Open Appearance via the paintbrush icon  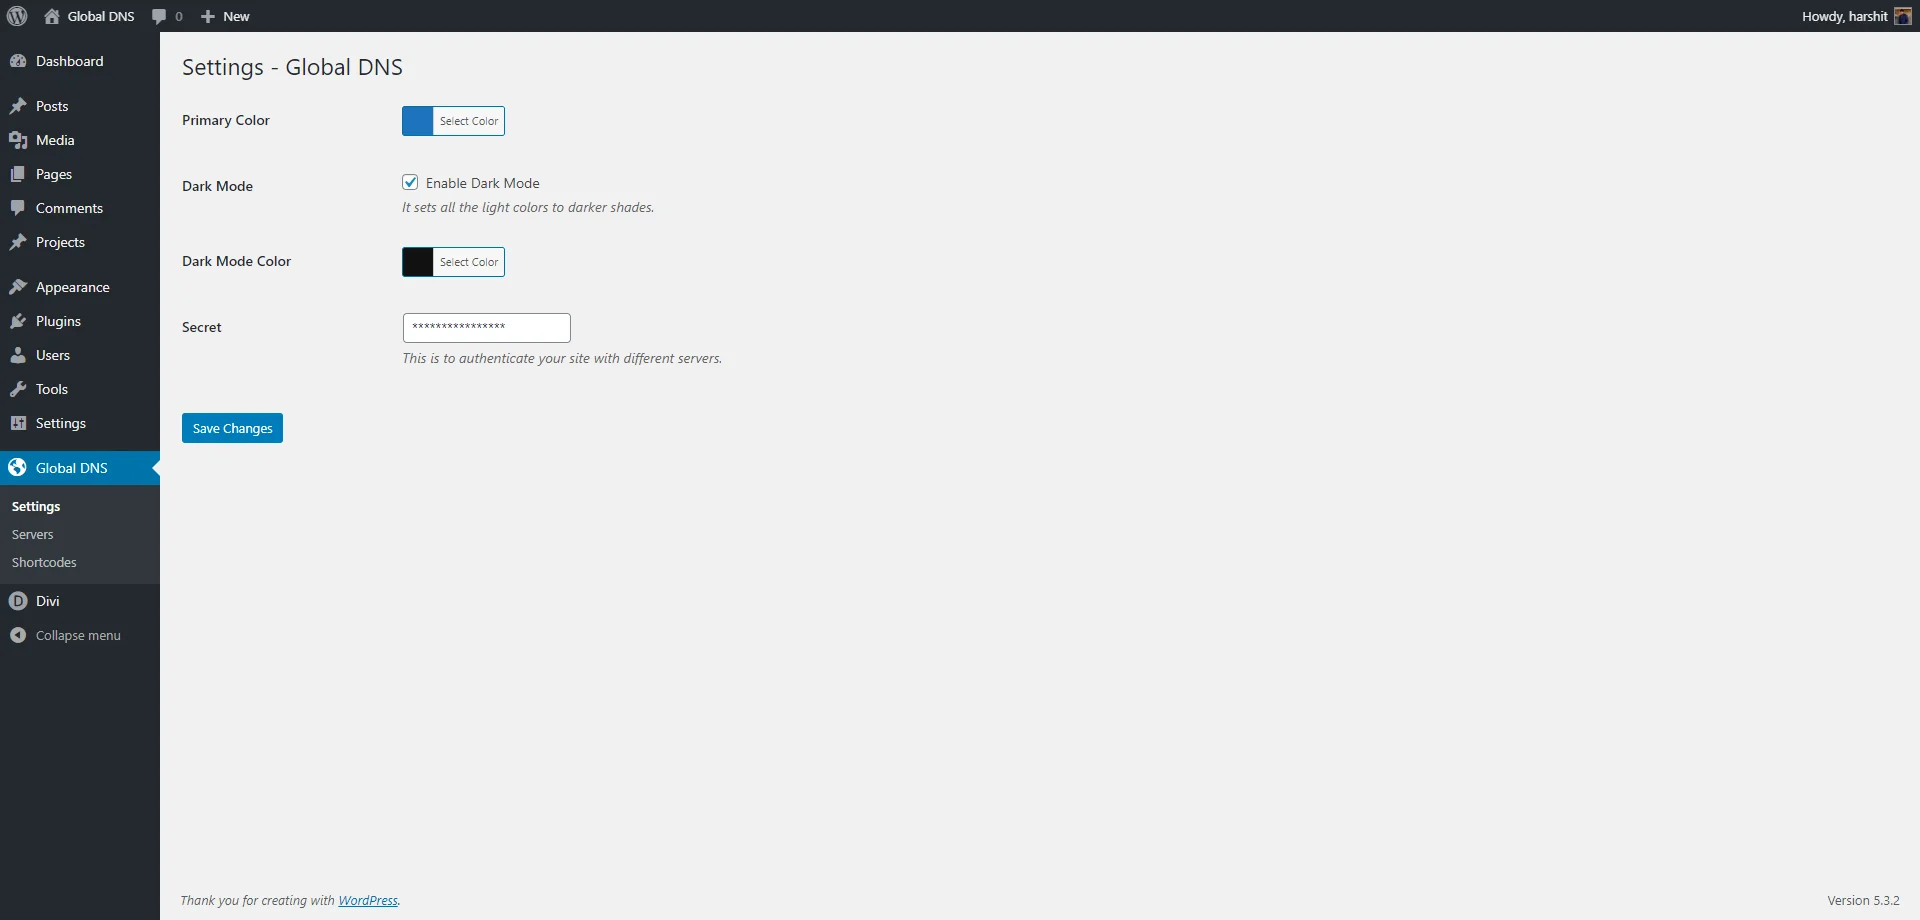pyautogui.click(x=19, y=287)
